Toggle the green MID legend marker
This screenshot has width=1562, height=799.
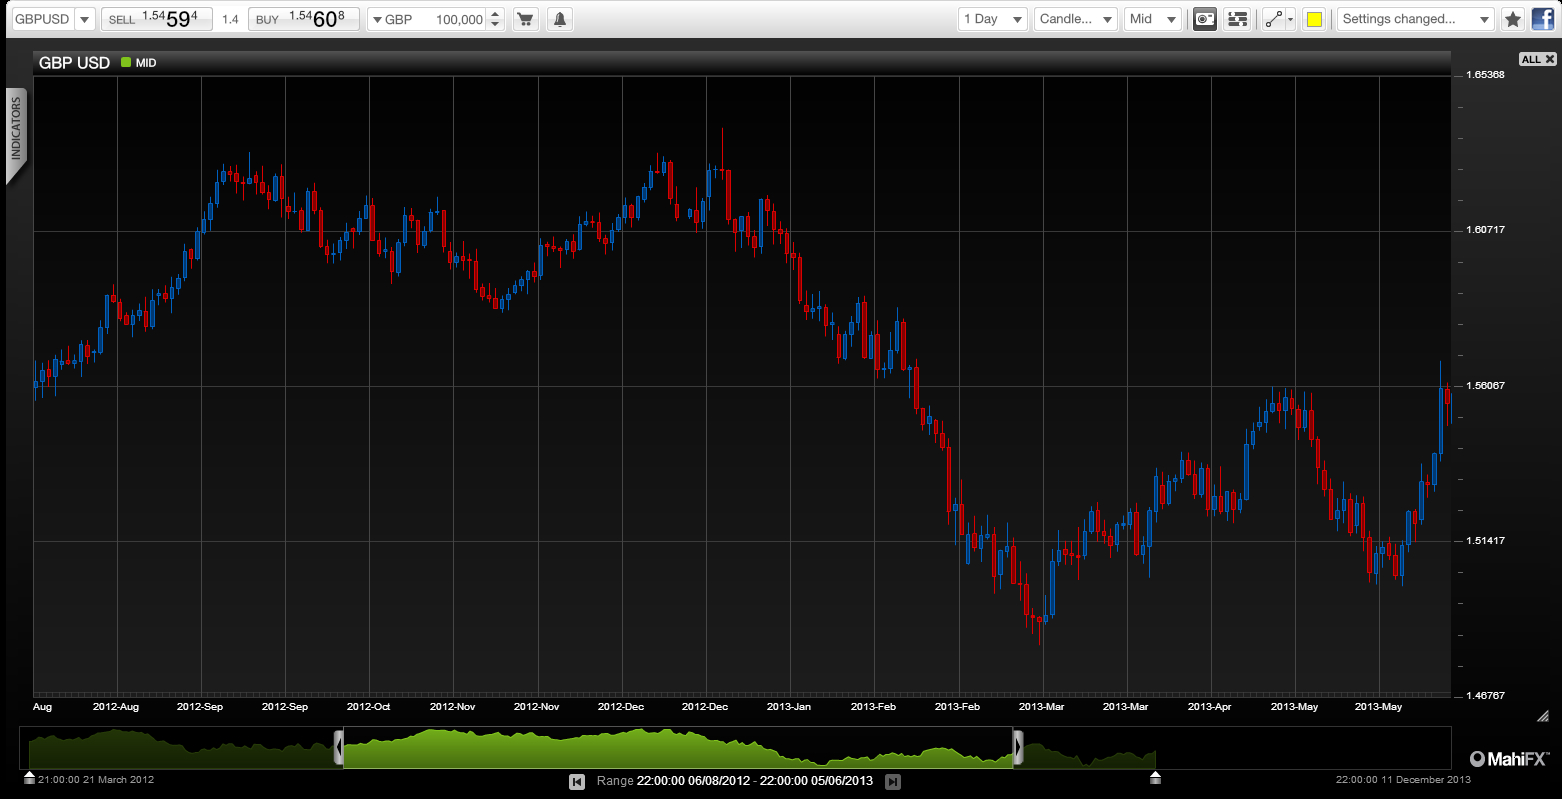(126, 62)
